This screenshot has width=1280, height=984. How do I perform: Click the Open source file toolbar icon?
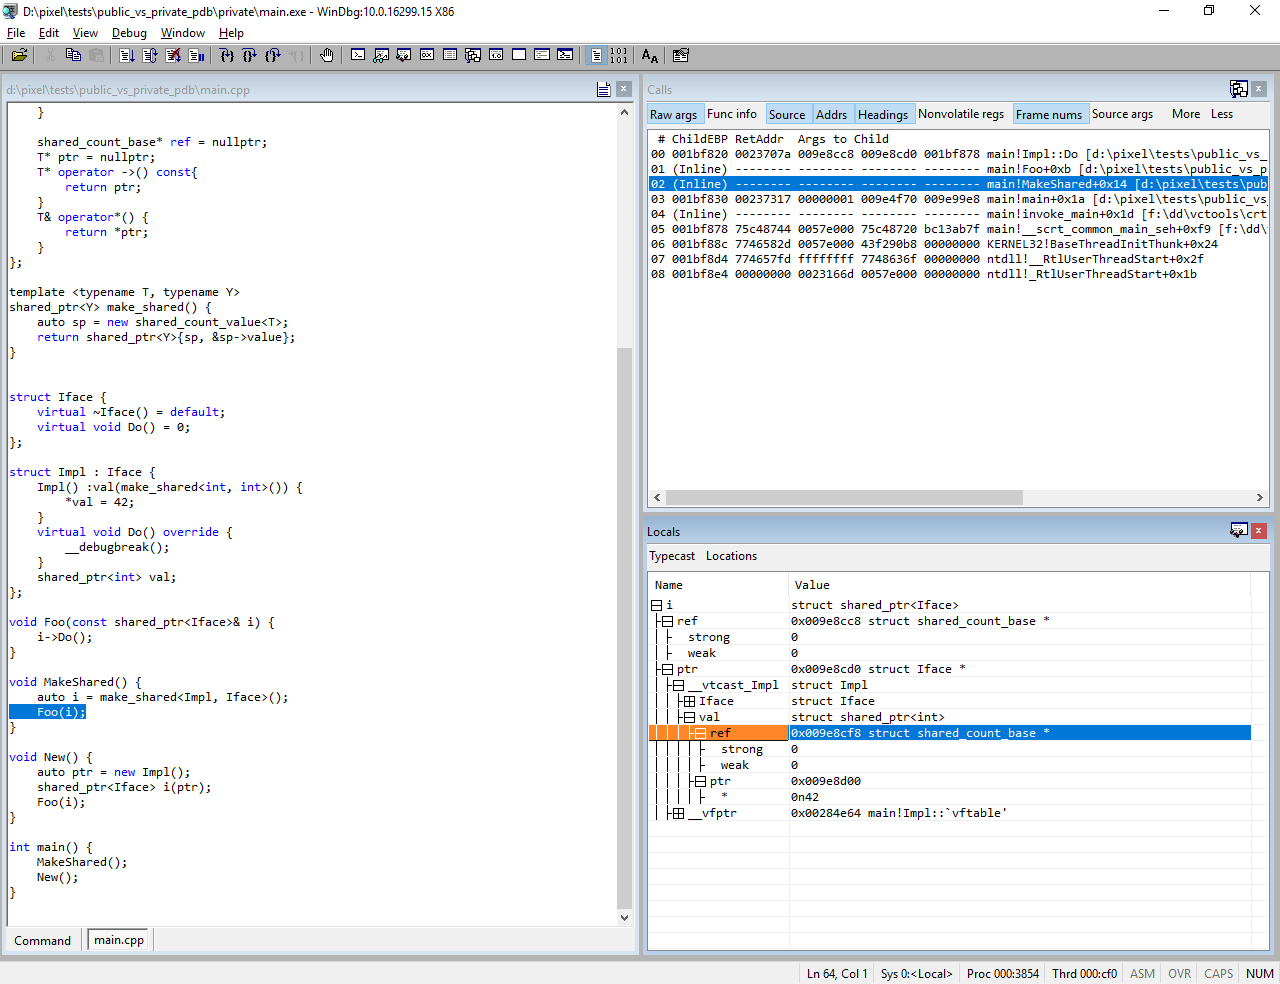click(x=19, y=56)
